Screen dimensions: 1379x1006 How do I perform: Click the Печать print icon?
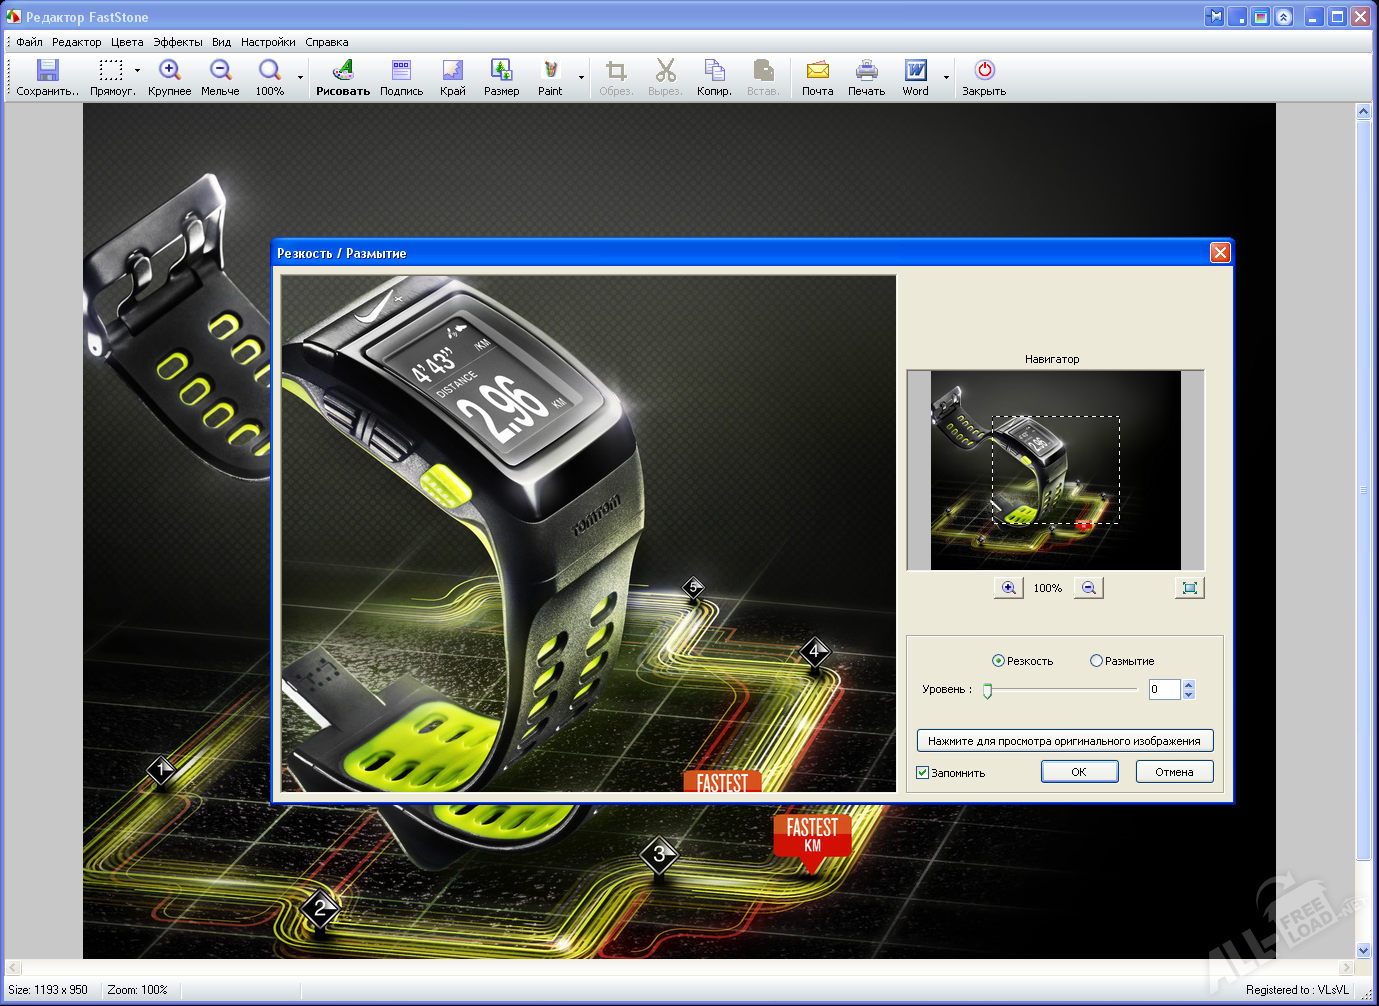click(866, 71)
